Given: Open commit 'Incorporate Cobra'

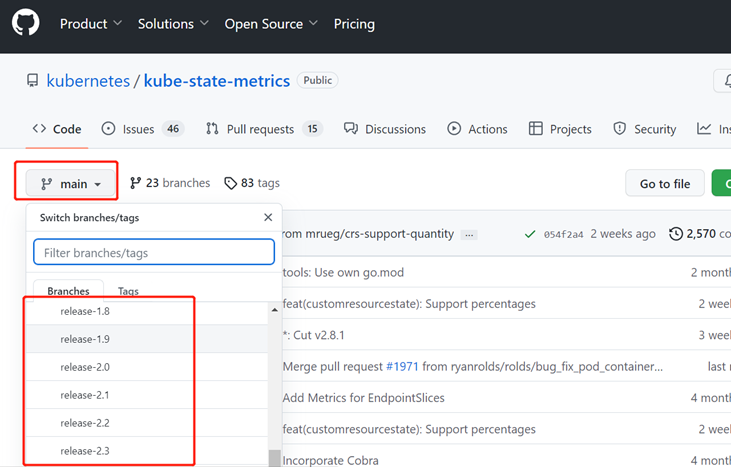Looking at the screenshot, I should pyautogui.click(x=331, y=460).
